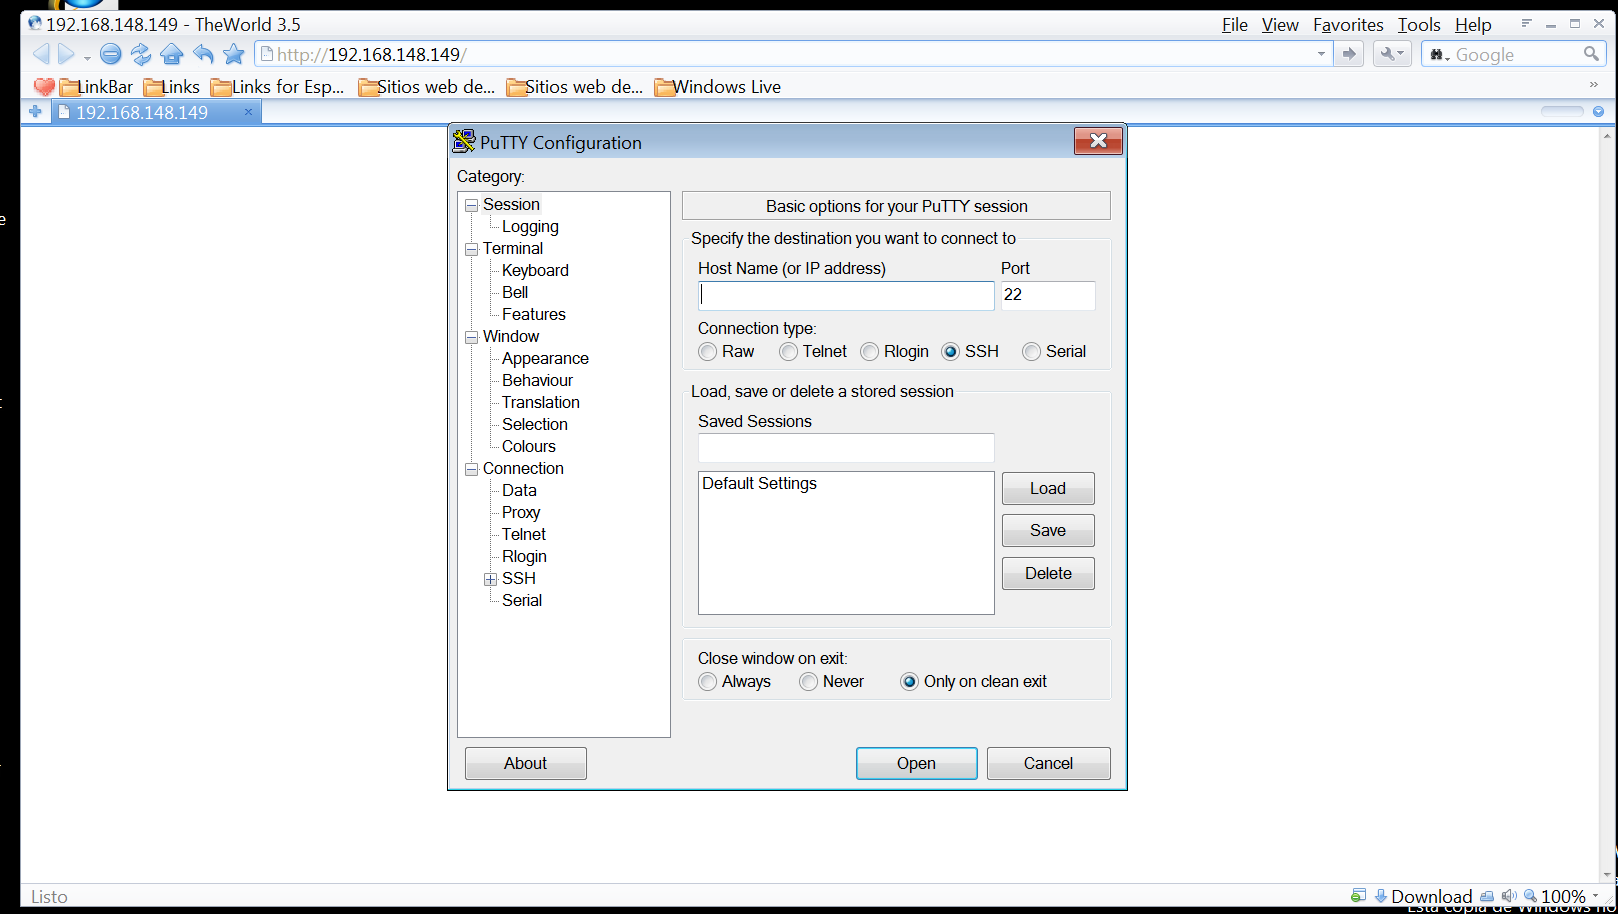Show more bookmarks with double chevron
Image resolution: width=1618 pixels, height=914 pixels.
pos(1594,85)
